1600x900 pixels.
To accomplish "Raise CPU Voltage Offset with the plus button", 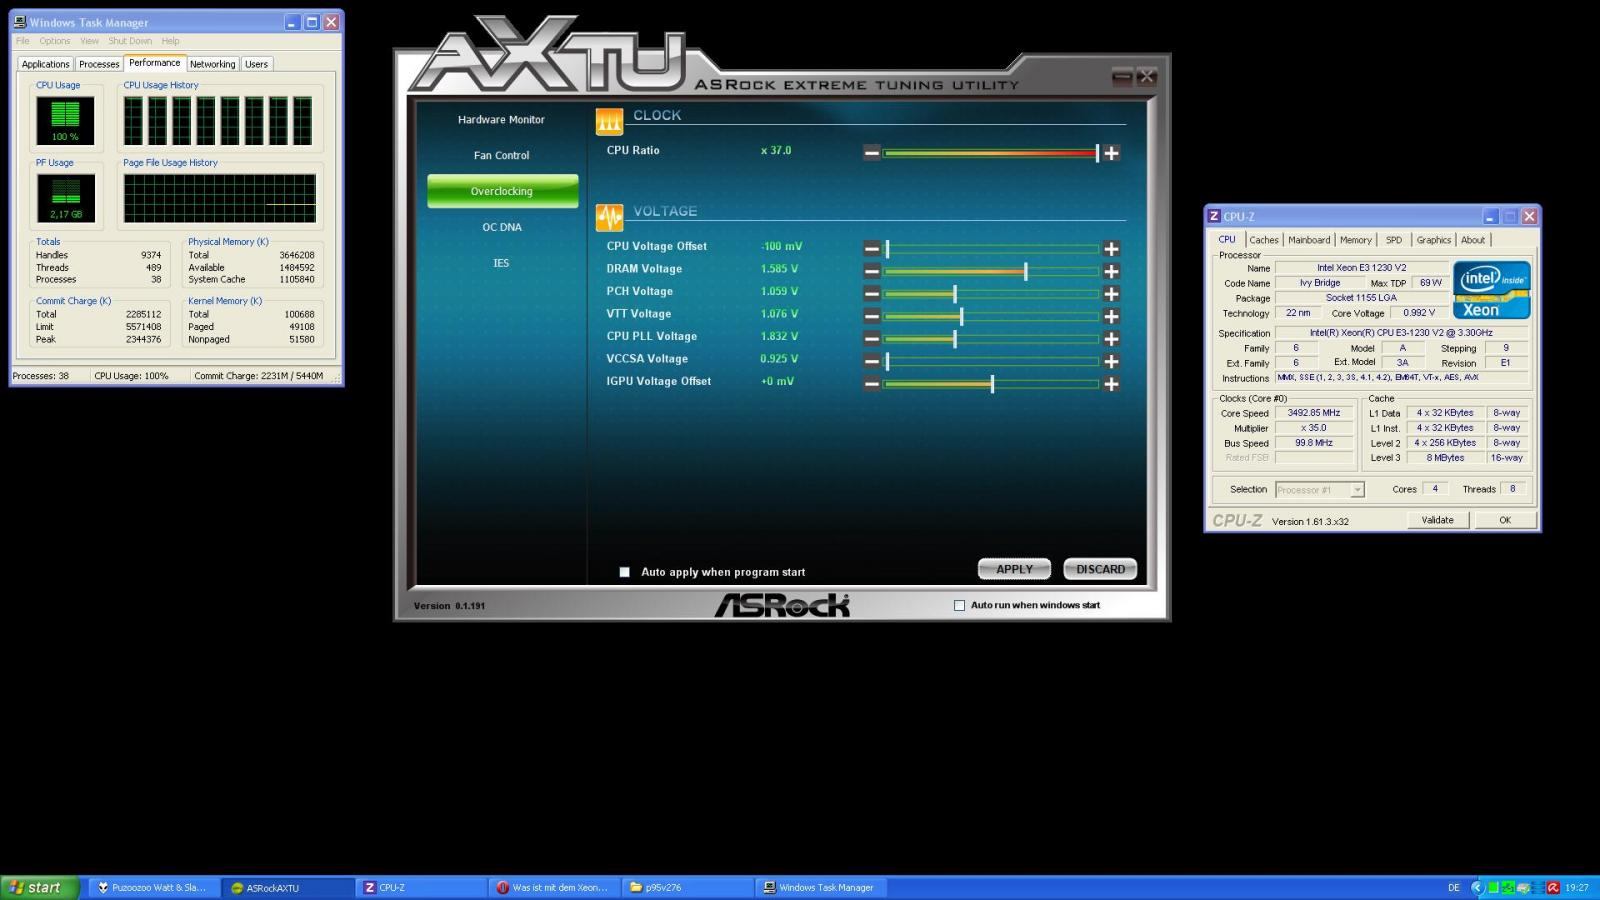I will point(1111,249).
